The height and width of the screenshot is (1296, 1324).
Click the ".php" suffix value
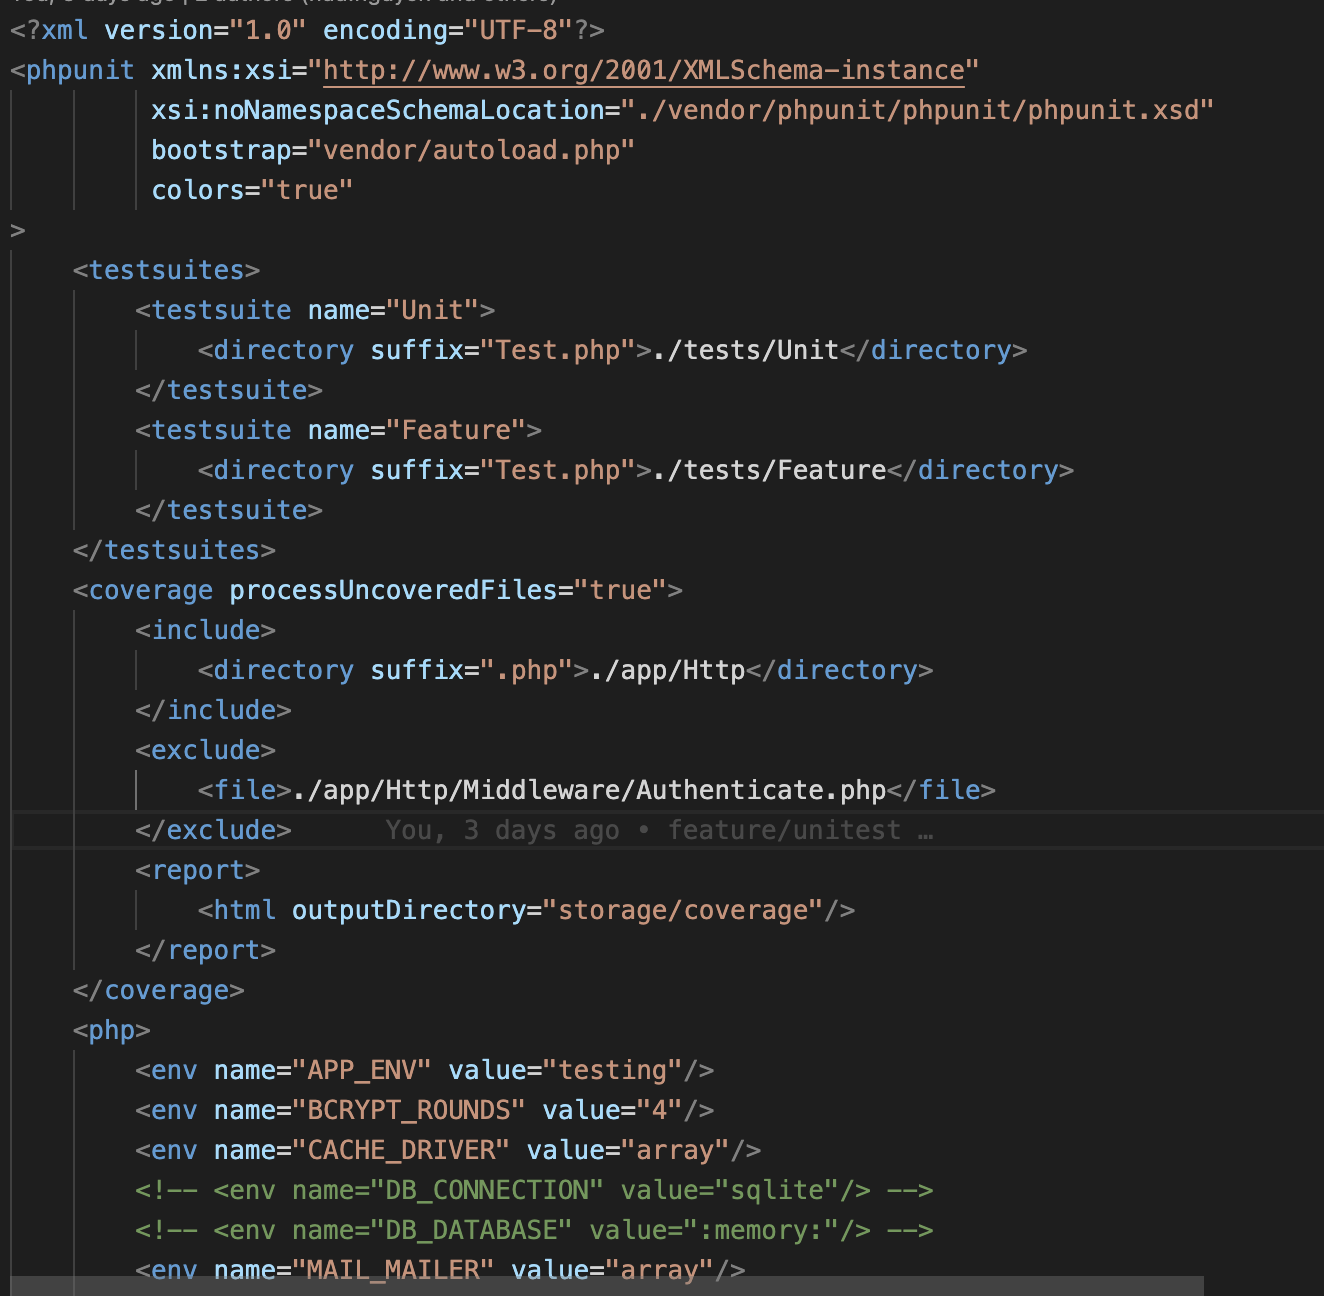(x=526, y=671)
